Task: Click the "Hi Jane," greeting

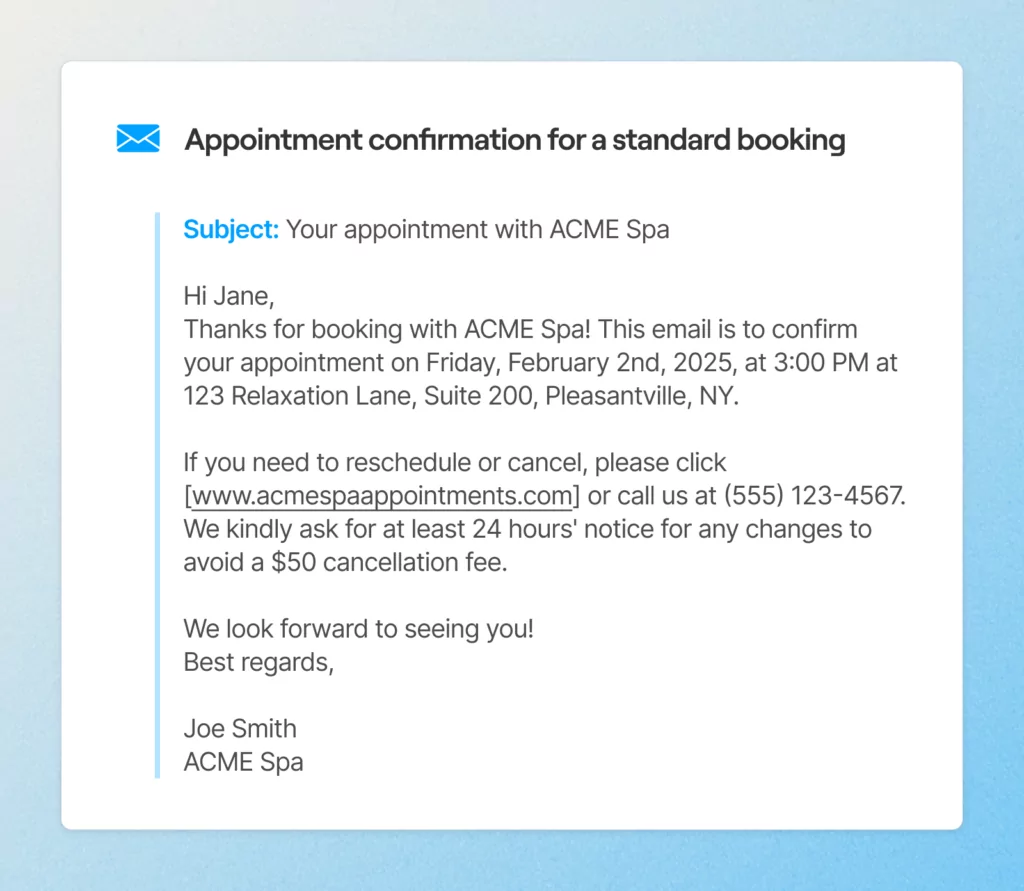Action: (x=228, y=296)
